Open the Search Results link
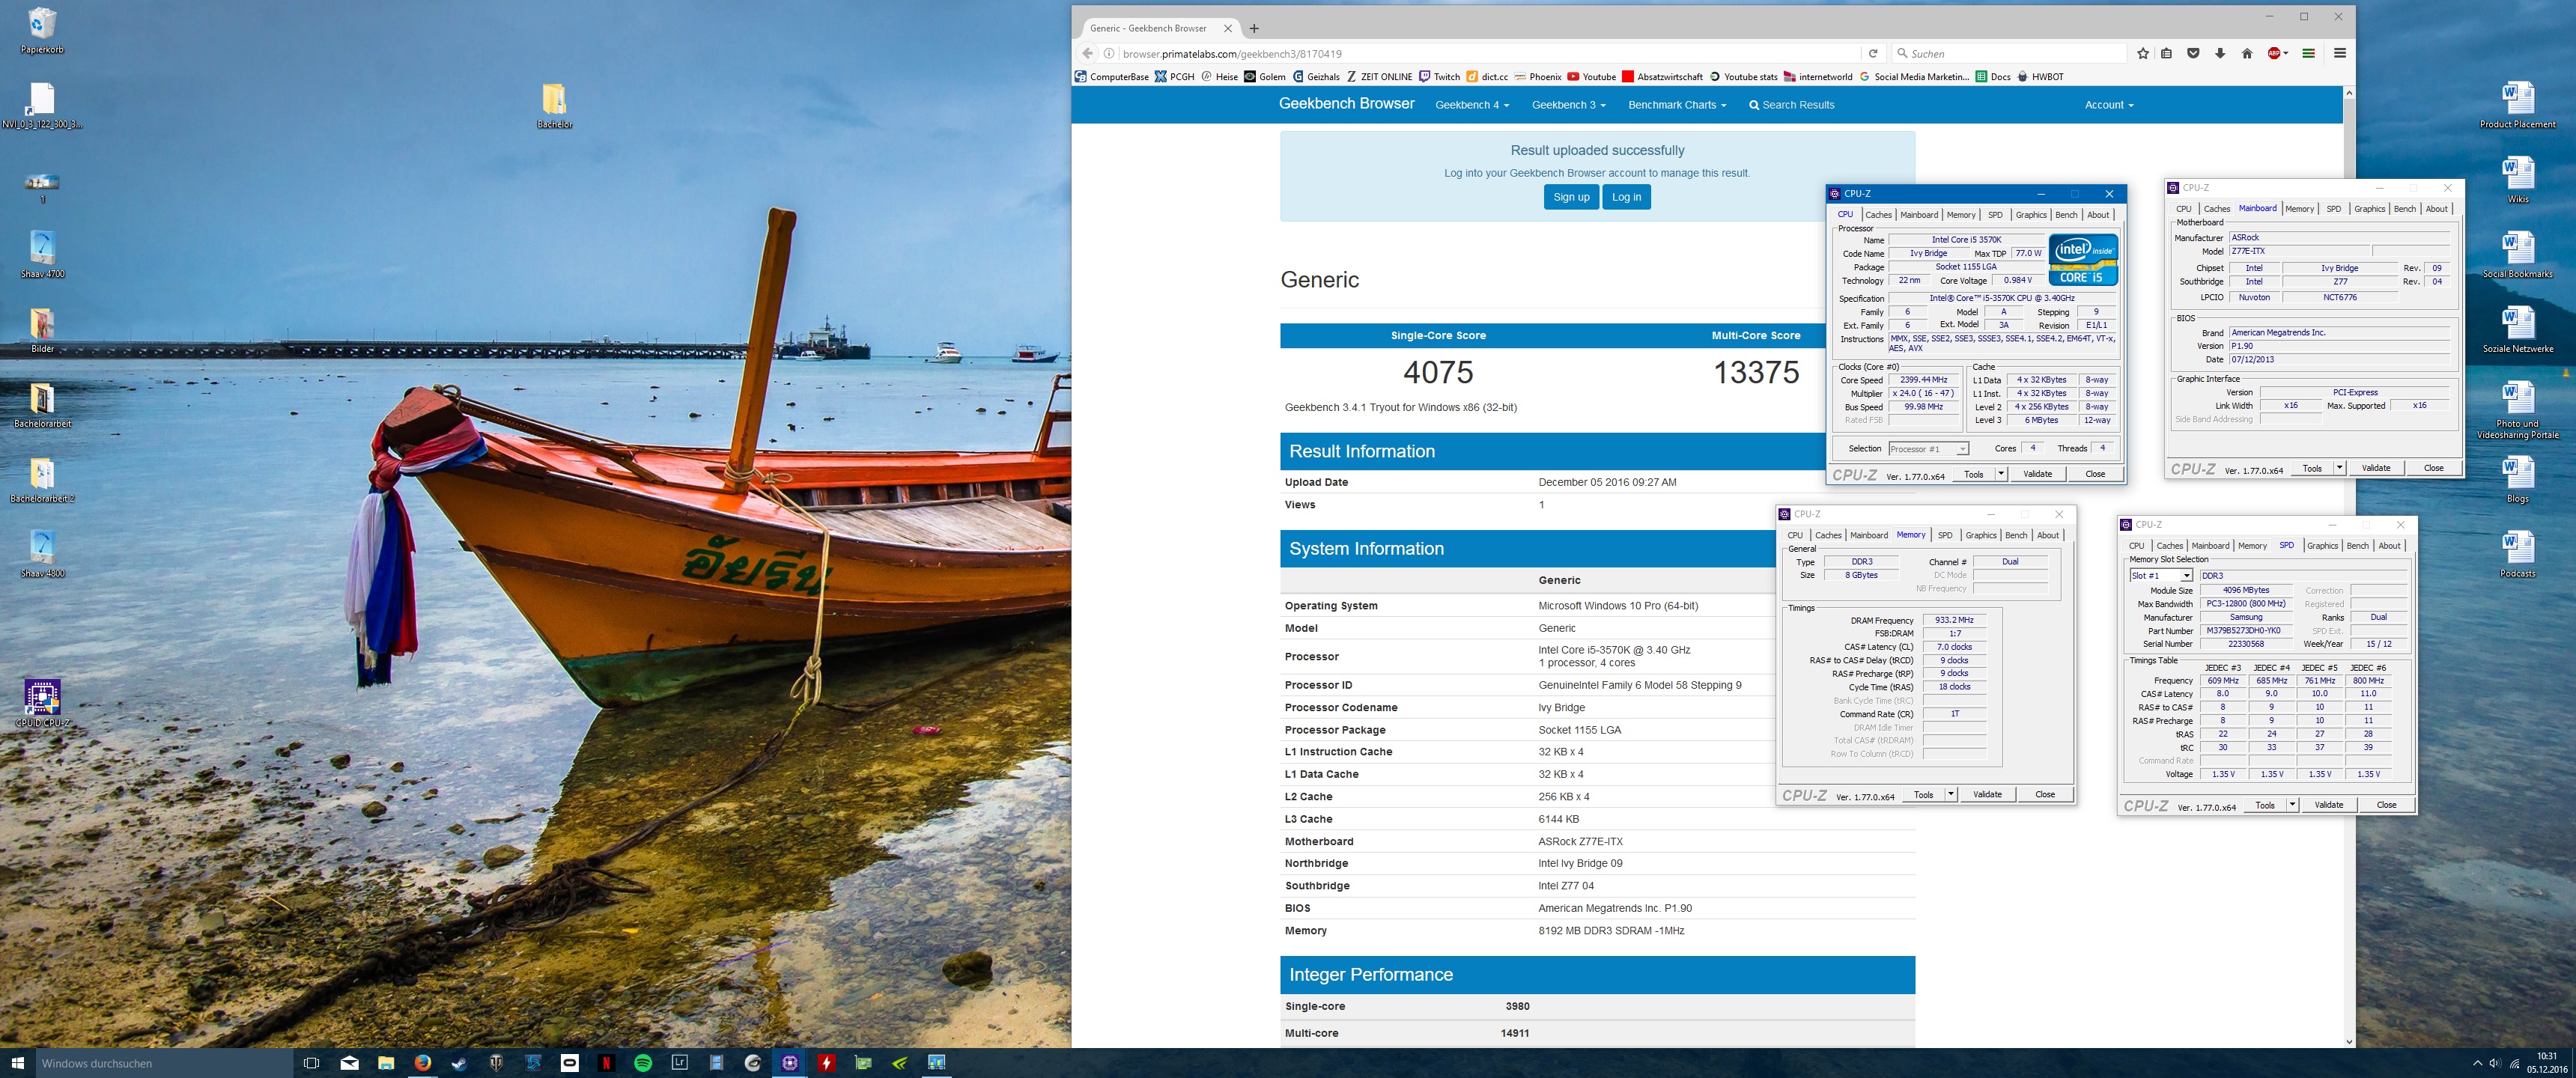2576x1078 pixels. pos(1791,105)
